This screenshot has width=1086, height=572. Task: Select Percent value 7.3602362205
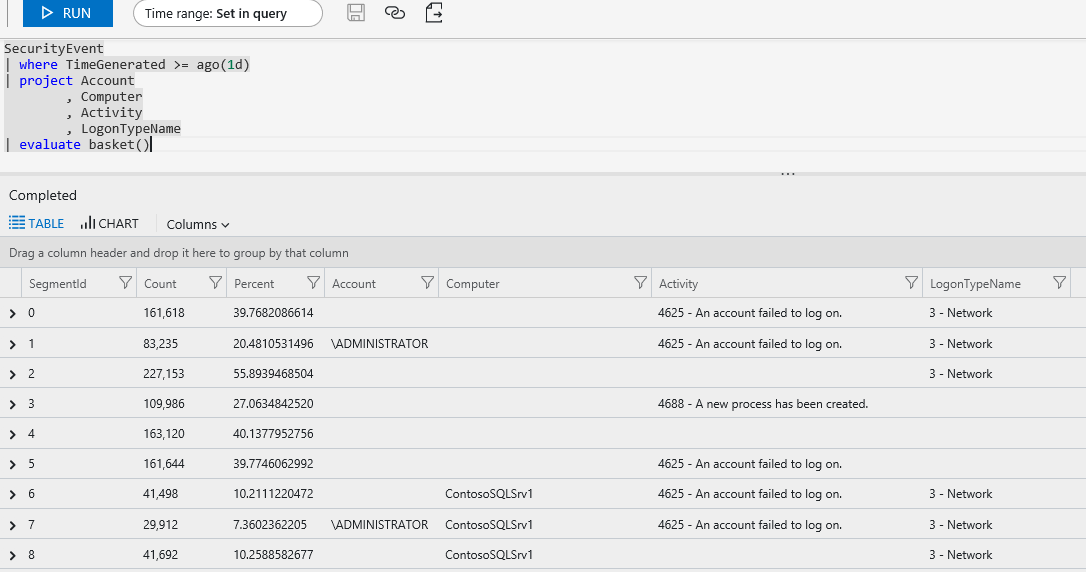(x=269, y=525)
